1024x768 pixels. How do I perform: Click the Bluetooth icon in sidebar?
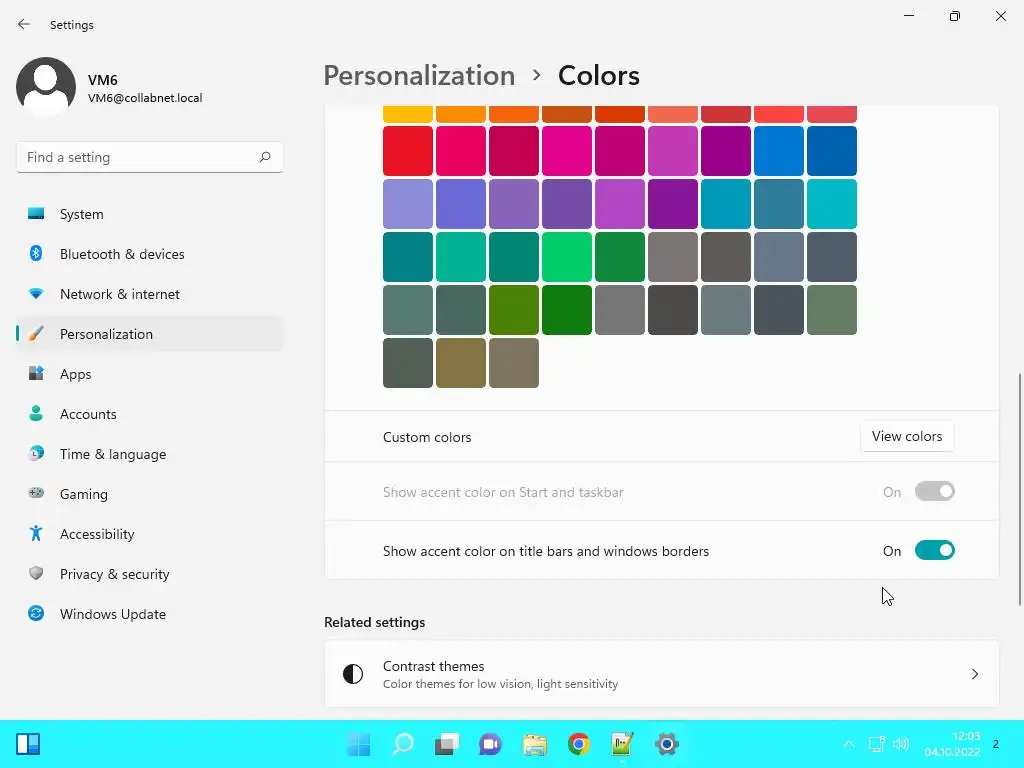tap(36, 253)
